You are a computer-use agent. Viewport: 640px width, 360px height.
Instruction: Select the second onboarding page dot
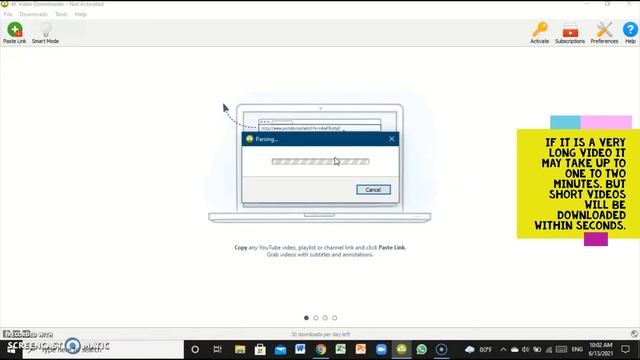point(316,318)
